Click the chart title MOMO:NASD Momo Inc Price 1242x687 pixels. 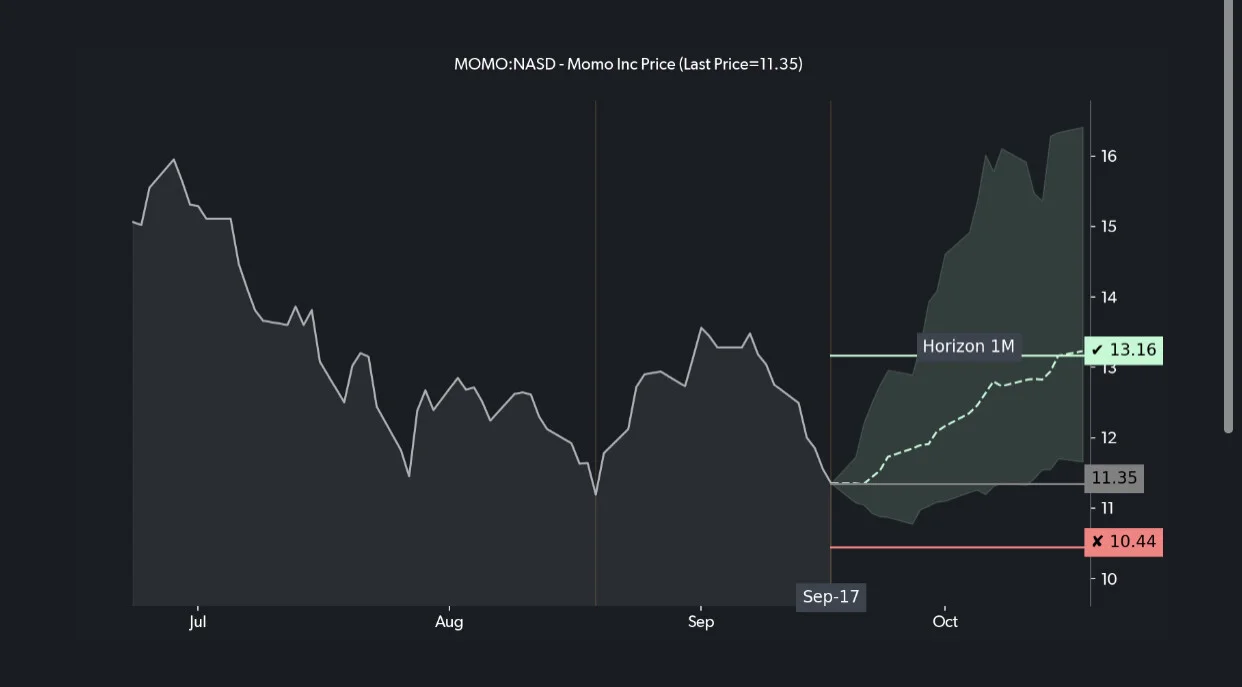click(x=628, y=64)
